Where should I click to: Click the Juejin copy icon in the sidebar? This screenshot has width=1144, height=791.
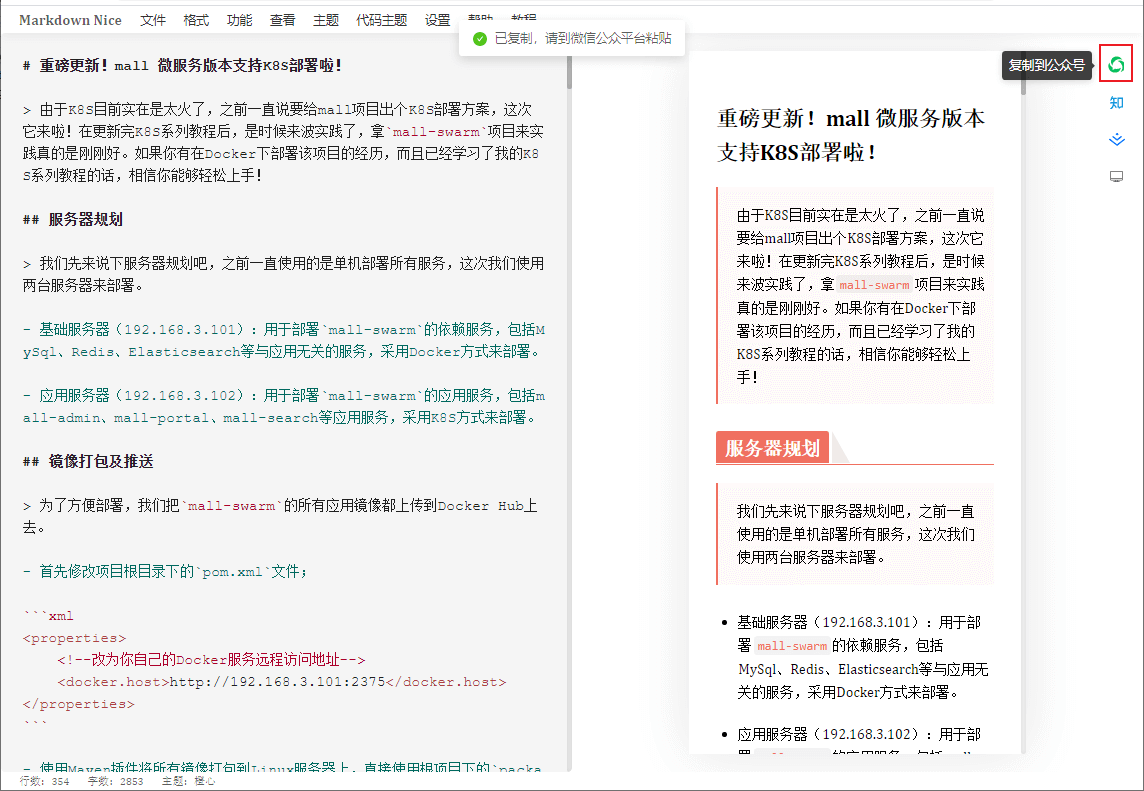[1116, 139]
